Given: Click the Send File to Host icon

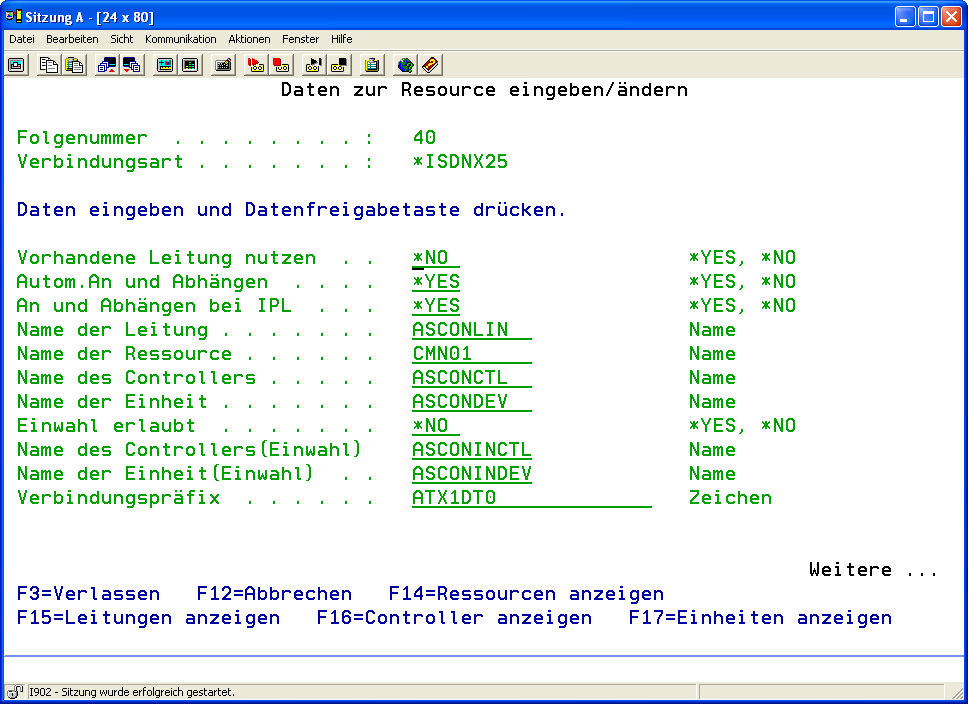Looking at the screenshot, I should [x=106, y=65].
